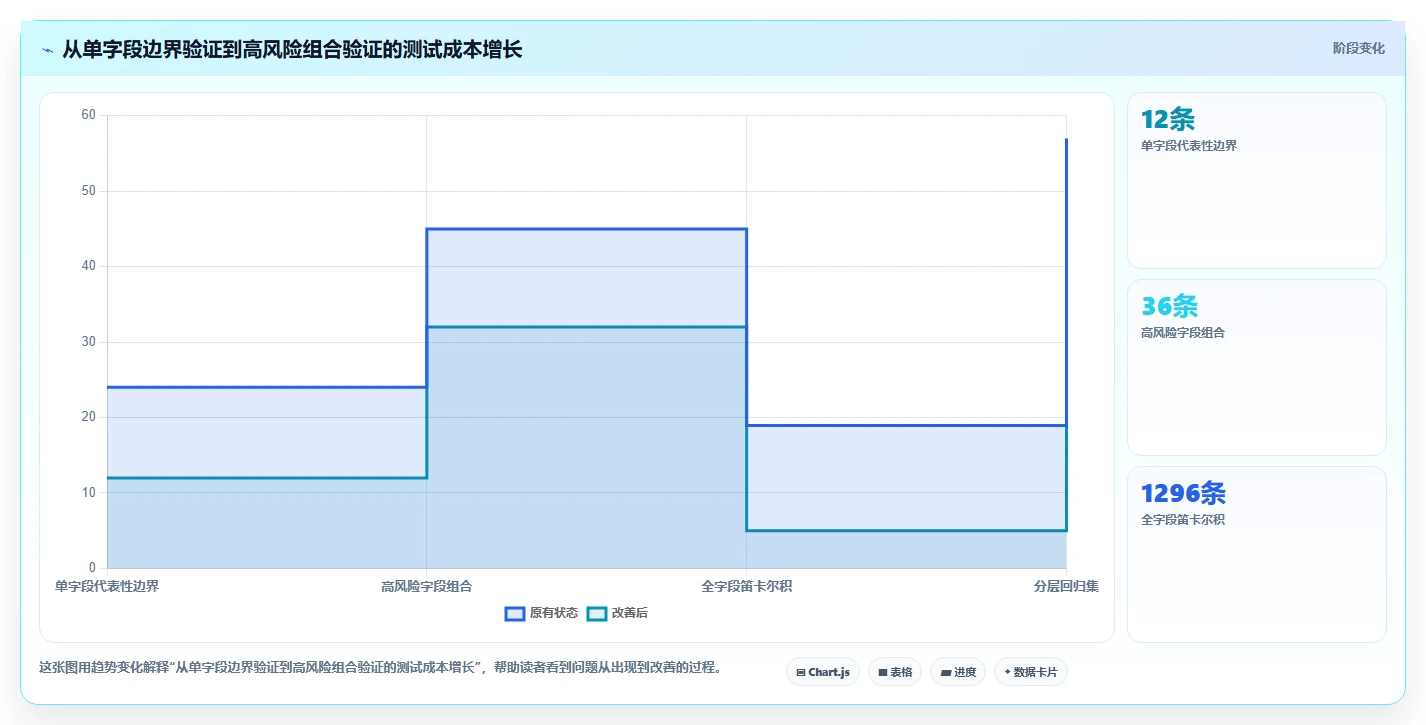Screen dimensions: 1426x725
Task: Click the 阶段变化 label in header
Action: (x=1359, y=48)
